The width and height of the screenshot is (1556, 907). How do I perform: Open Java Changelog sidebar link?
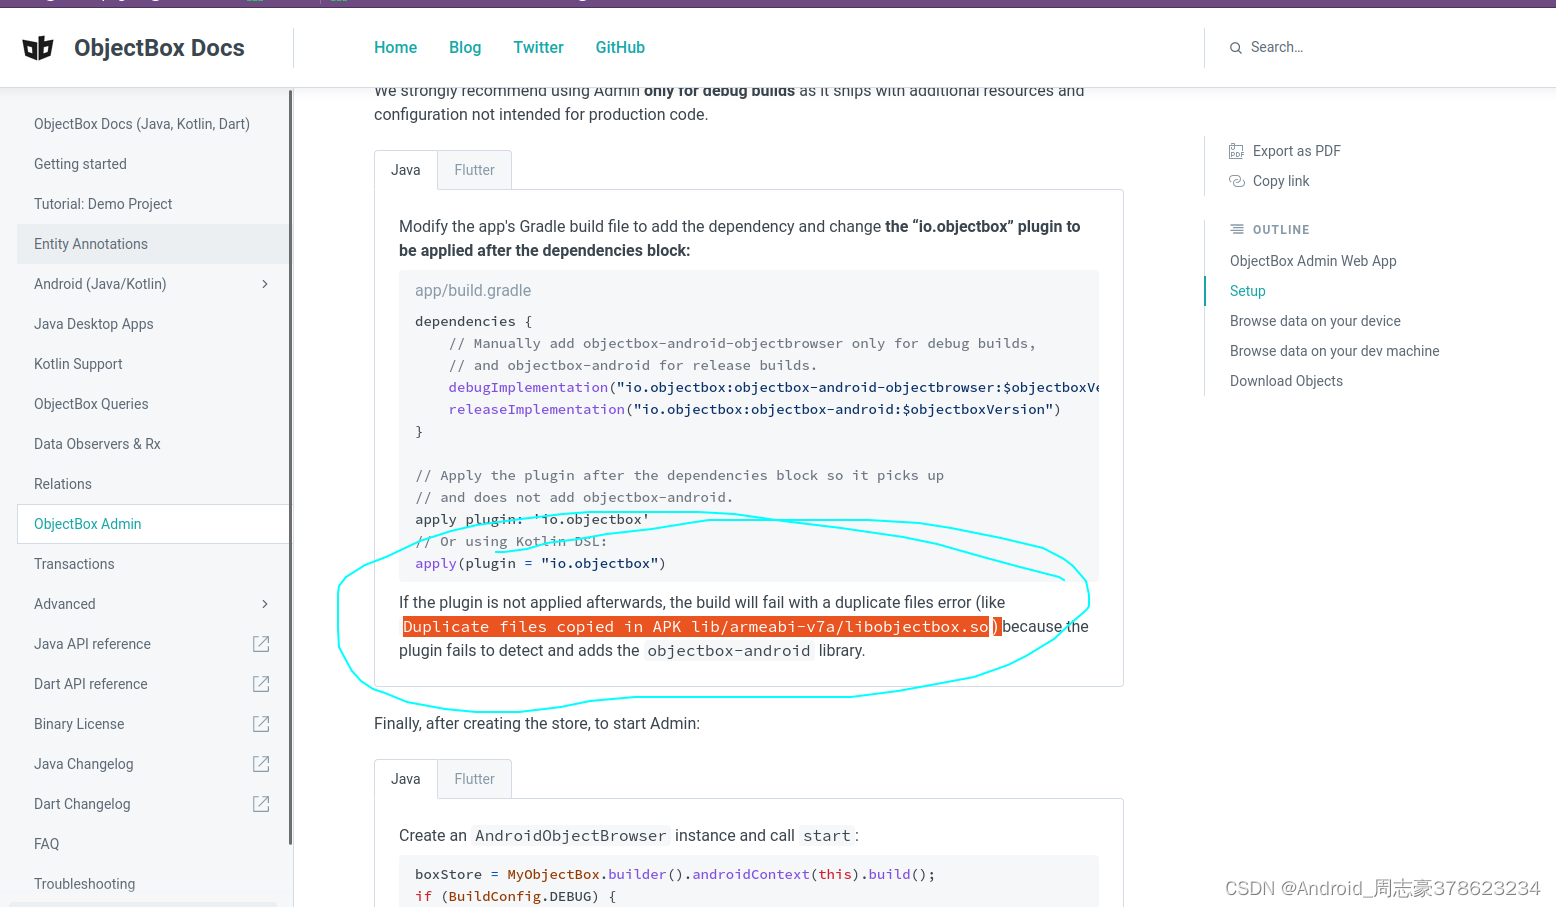[x=83, y=764]
